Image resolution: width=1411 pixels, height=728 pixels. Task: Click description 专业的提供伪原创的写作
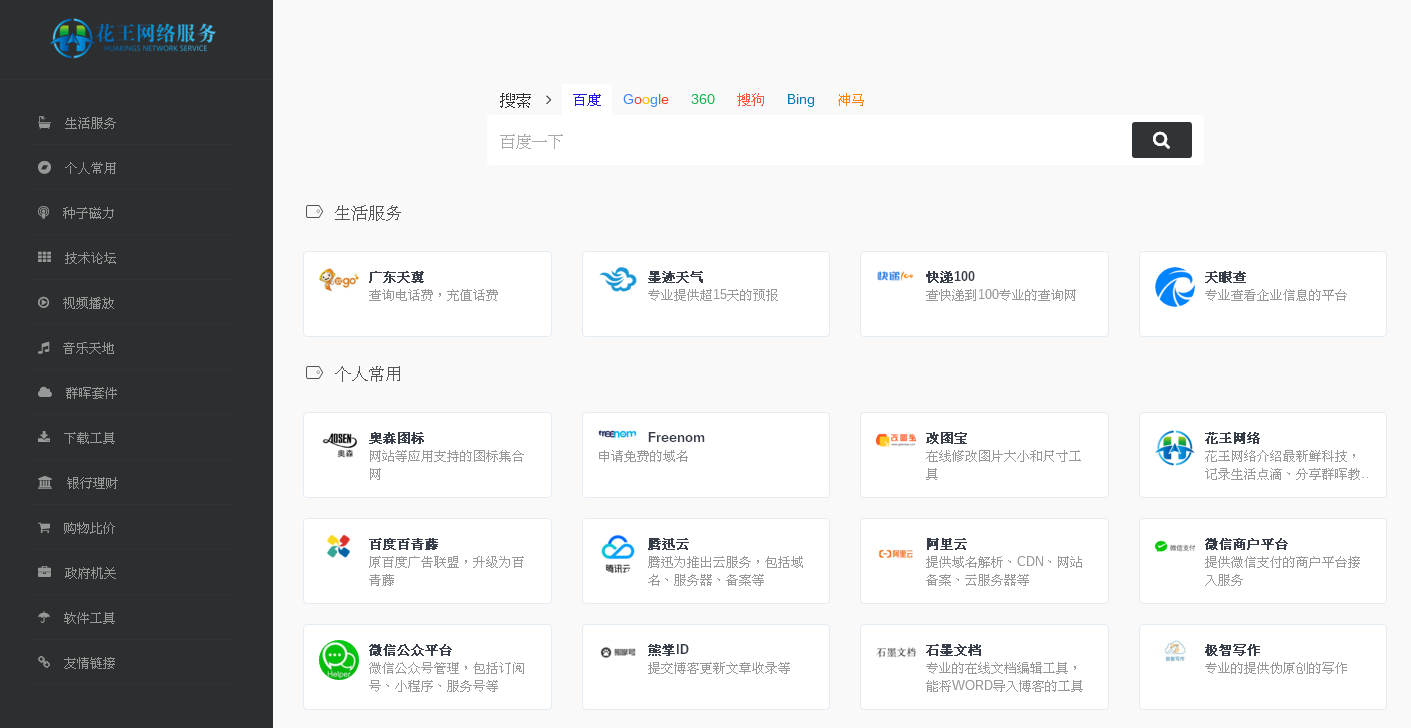point(1276,668)
